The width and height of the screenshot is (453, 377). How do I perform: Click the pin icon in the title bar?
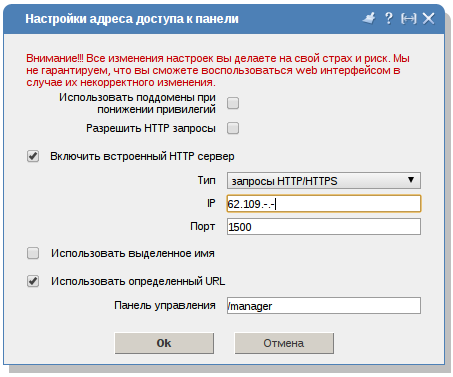(x=369, y=18)
